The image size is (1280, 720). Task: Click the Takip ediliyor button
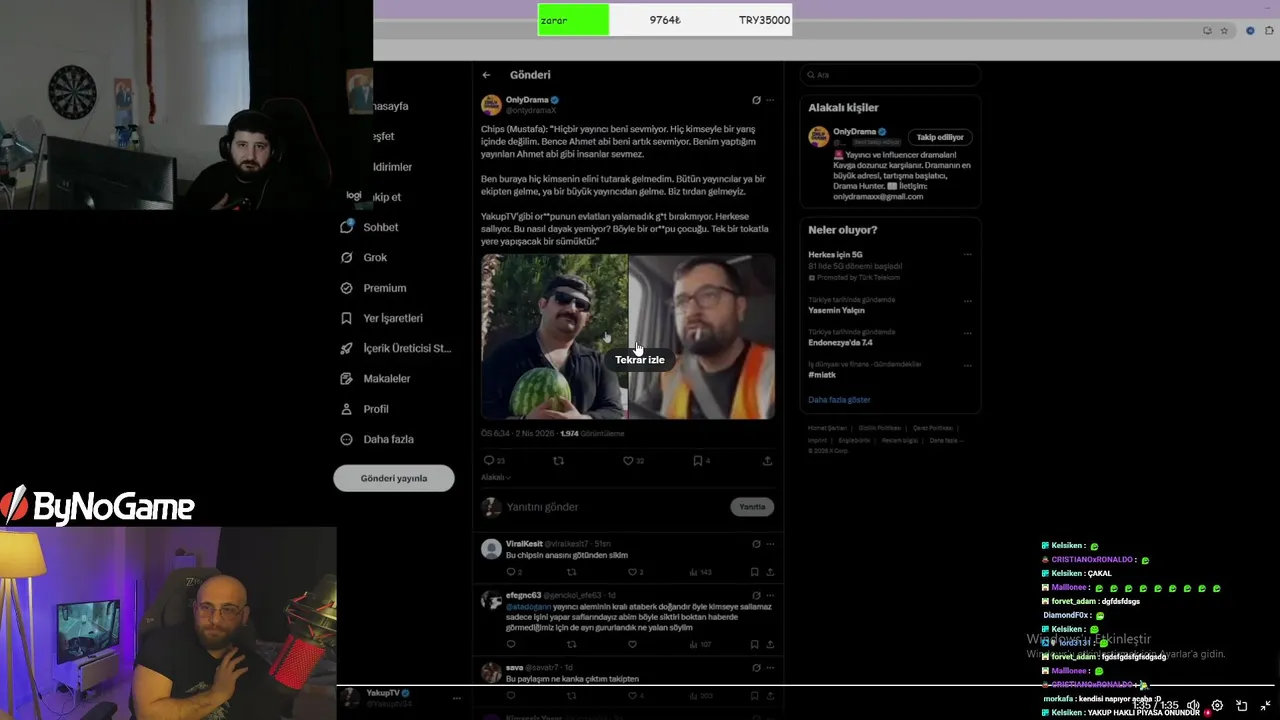click(x=940, y=137)
